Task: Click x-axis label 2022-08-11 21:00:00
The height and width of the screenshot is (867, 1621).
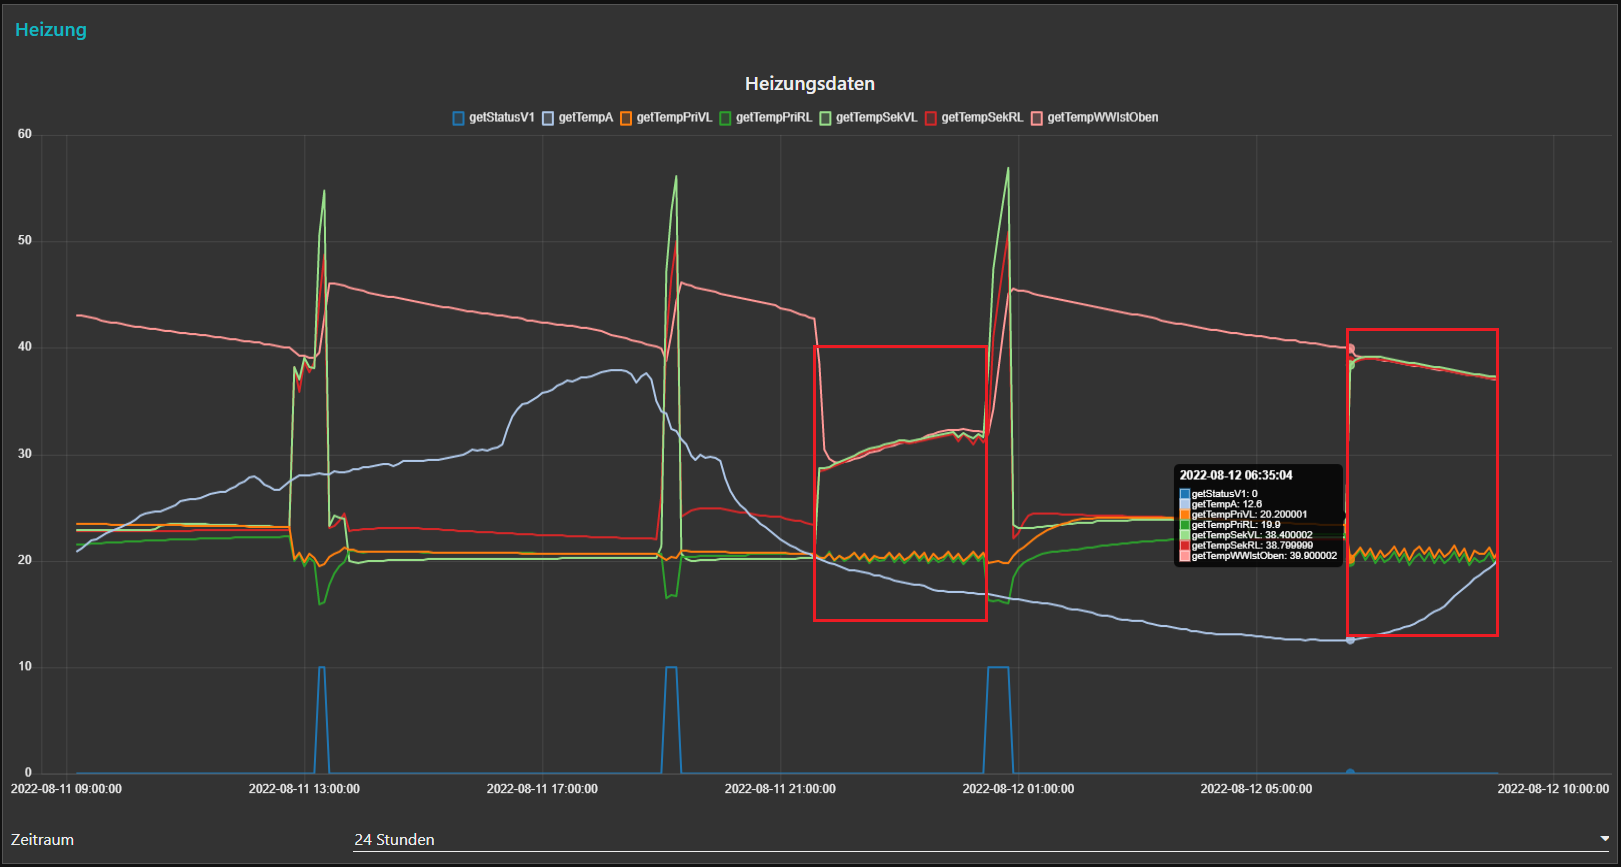Action: pyautogui.click(x=780, y=789)
